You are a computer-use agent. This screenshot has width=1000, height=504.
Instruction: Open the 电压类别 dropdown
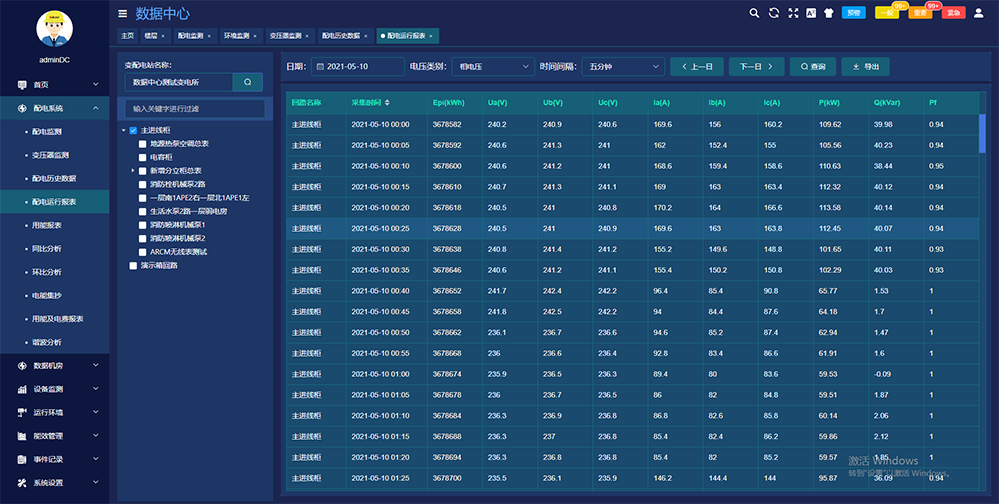[493, 67]
